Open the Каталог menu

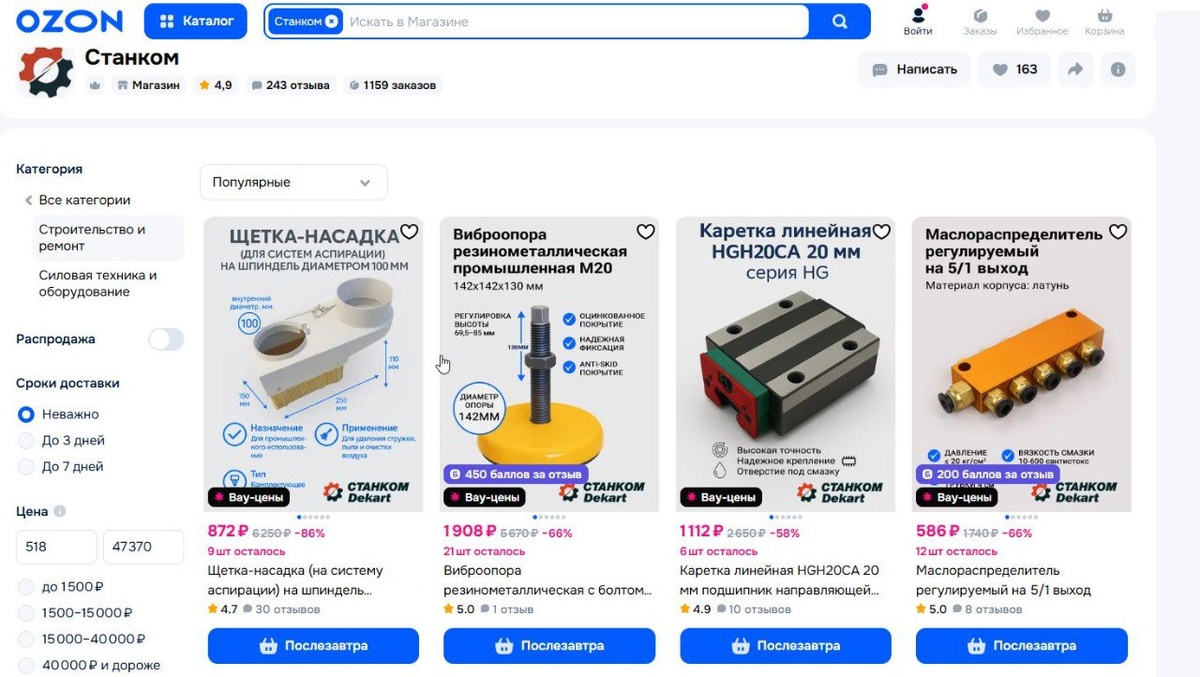click(195, 21)
